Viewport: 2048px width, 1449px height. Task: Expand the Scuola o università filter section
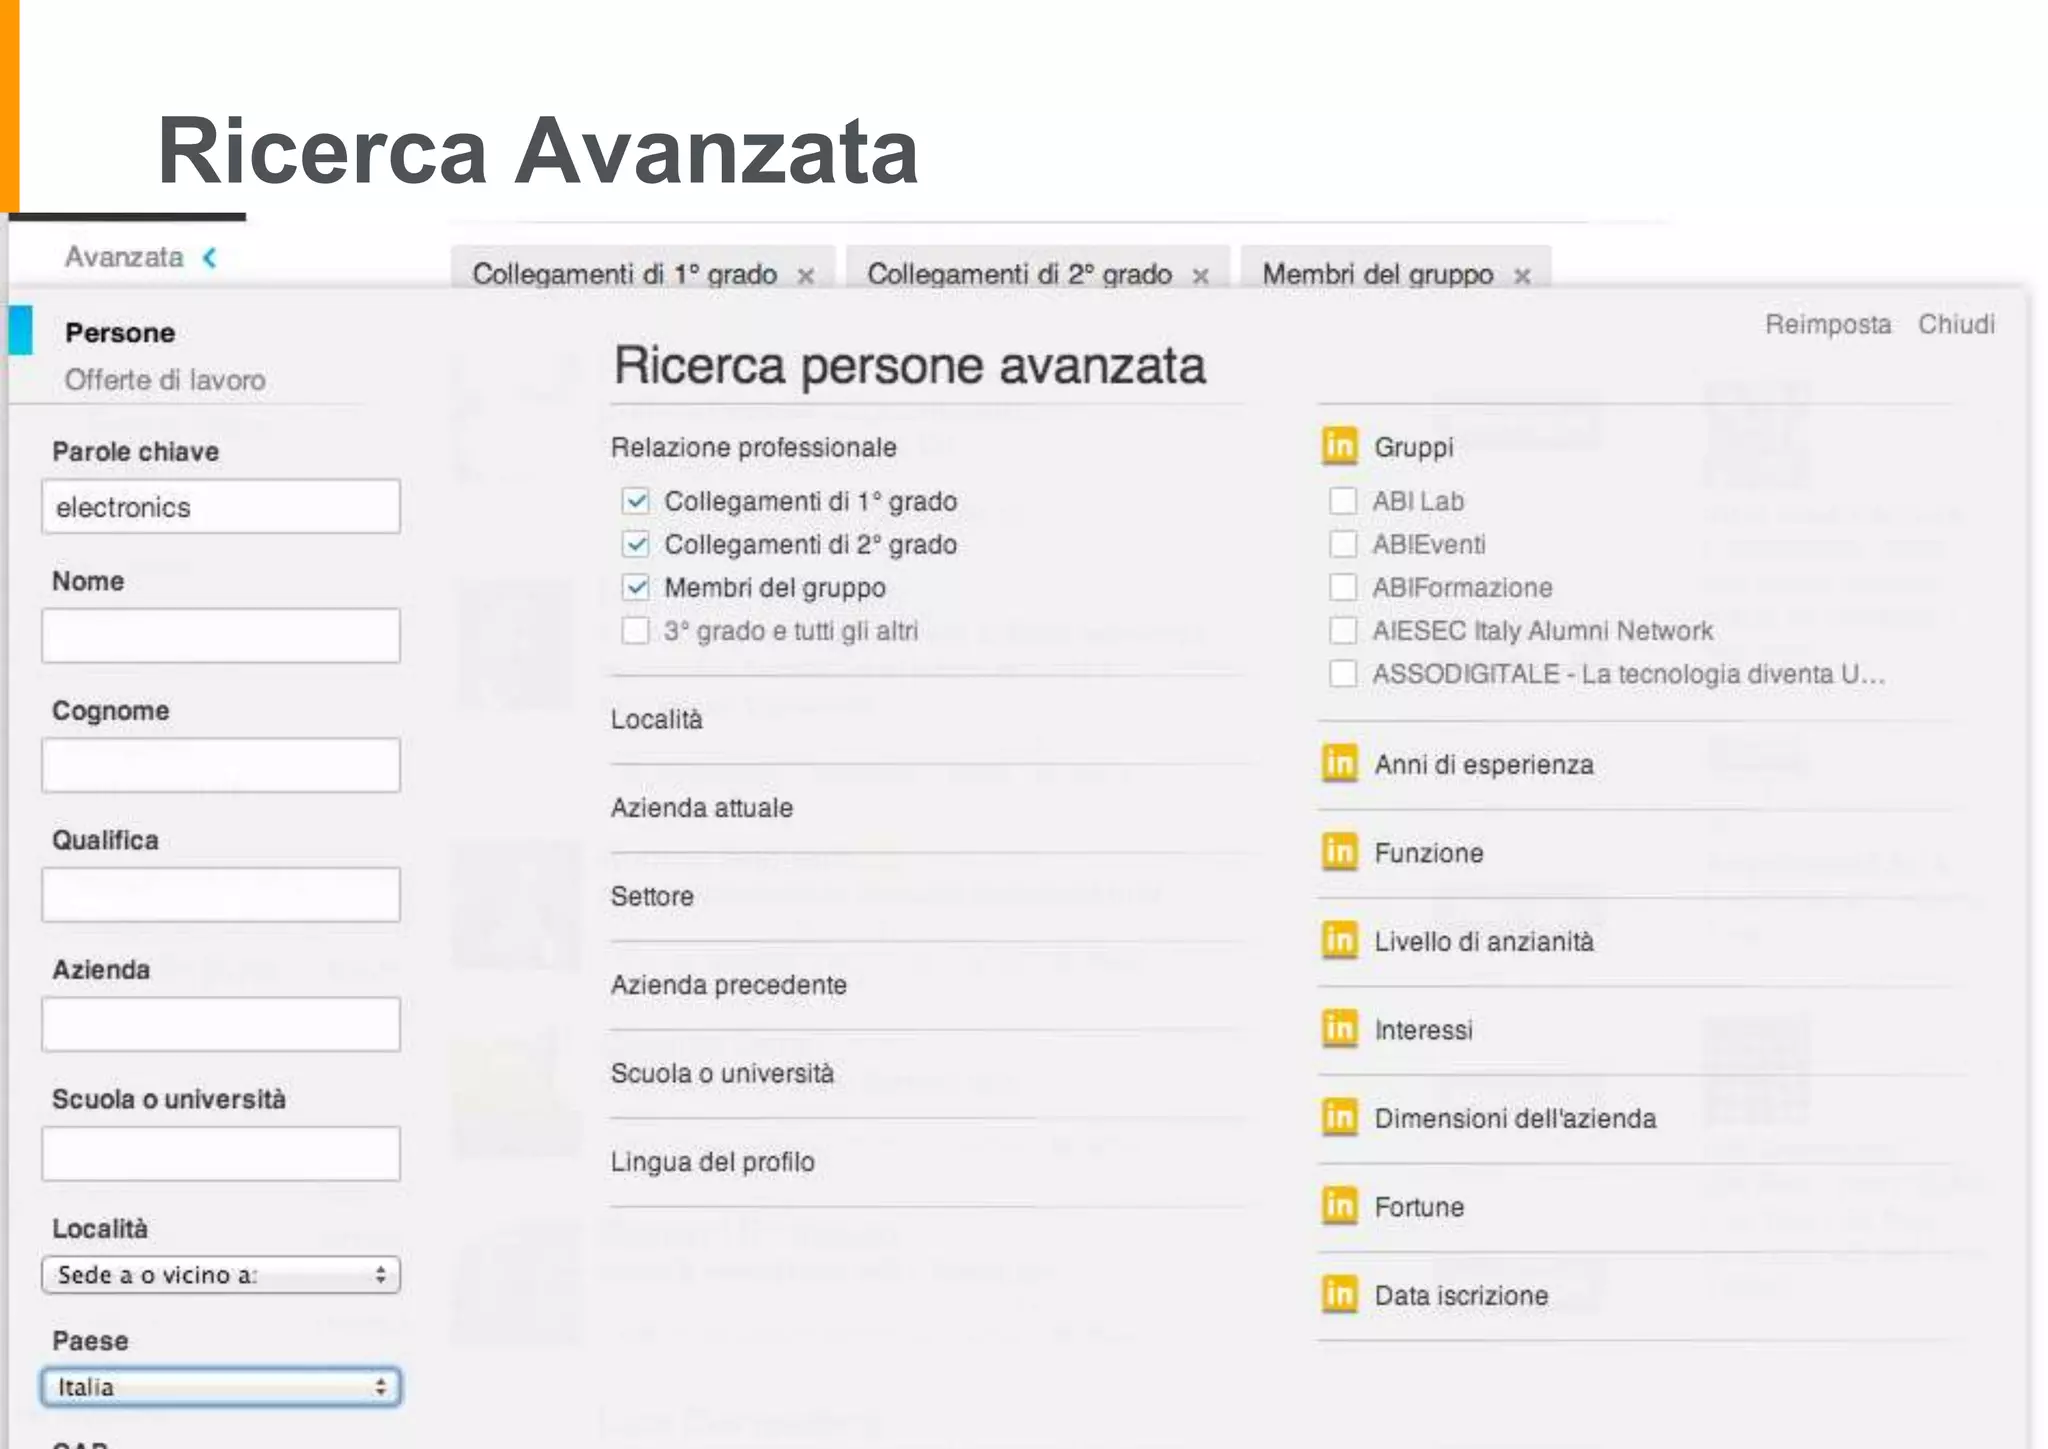pyautogui.click(x=722, y=1073)
